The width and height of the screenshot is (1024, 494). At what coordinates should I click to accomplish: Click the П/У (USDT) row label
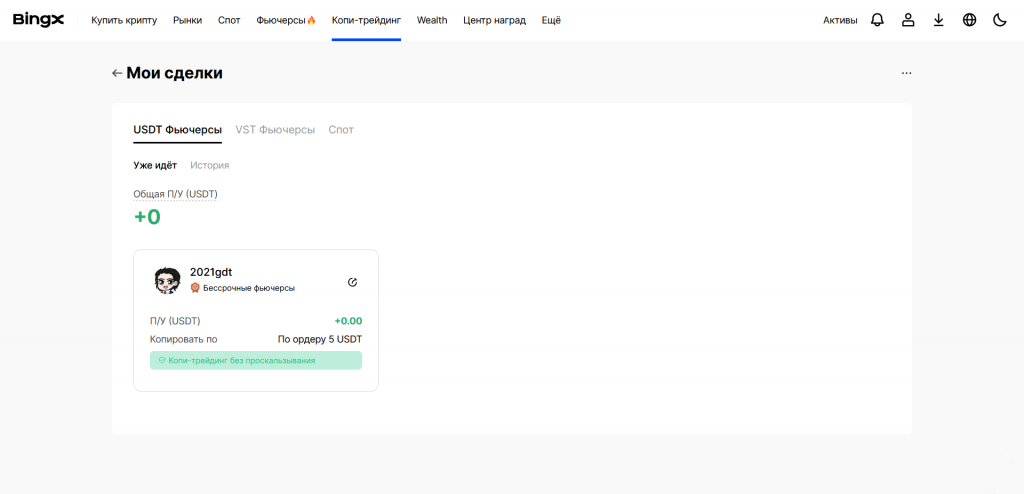click(175, 321)
